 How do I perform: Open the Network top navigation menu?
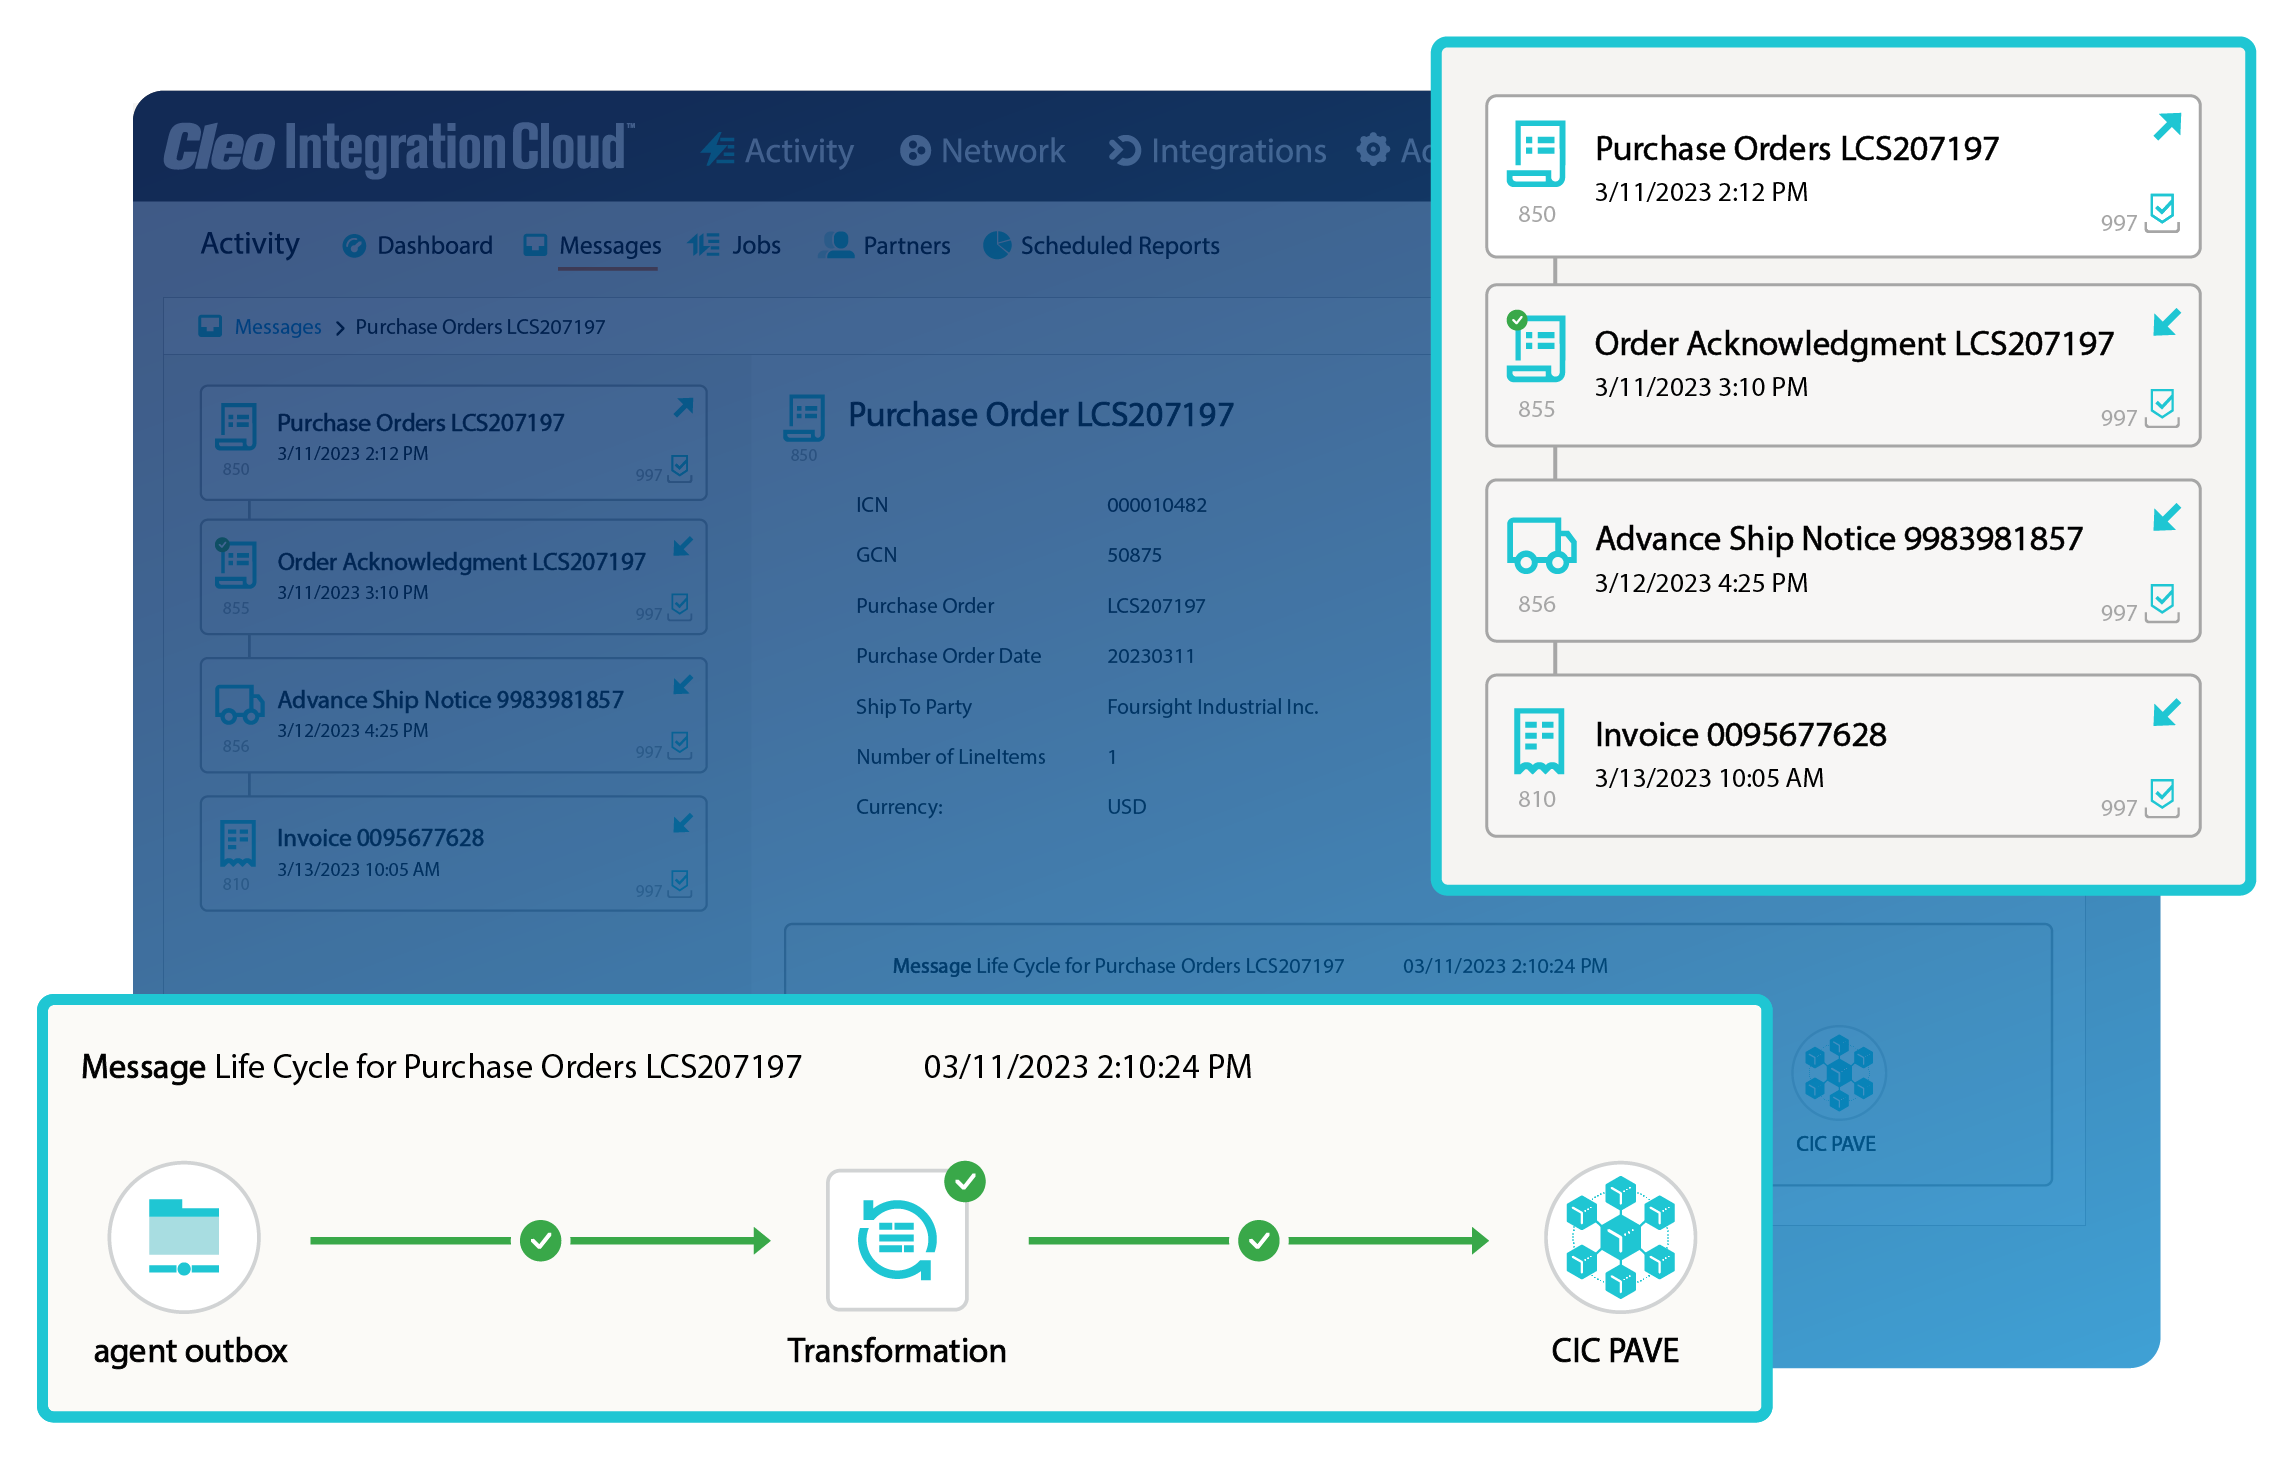point(982,150)
